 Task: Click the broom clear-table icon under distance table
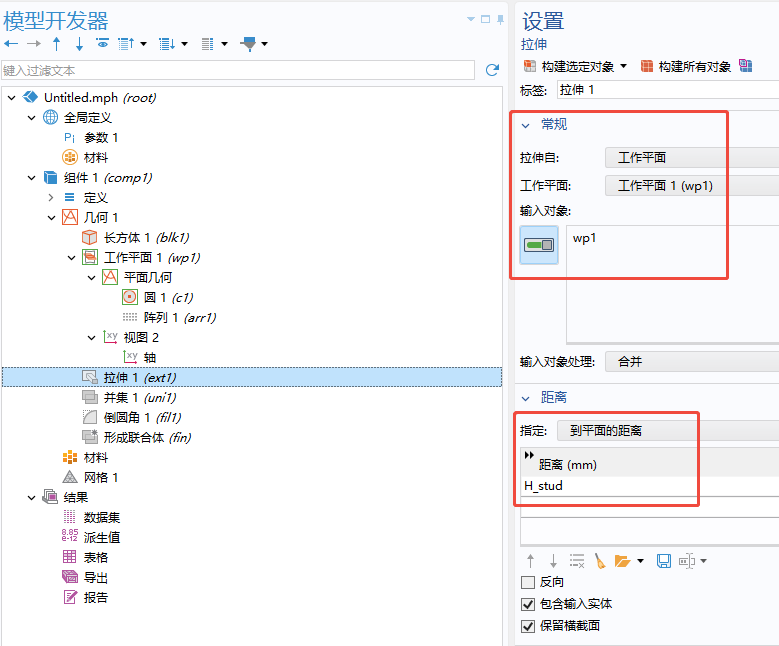[600, 561]
